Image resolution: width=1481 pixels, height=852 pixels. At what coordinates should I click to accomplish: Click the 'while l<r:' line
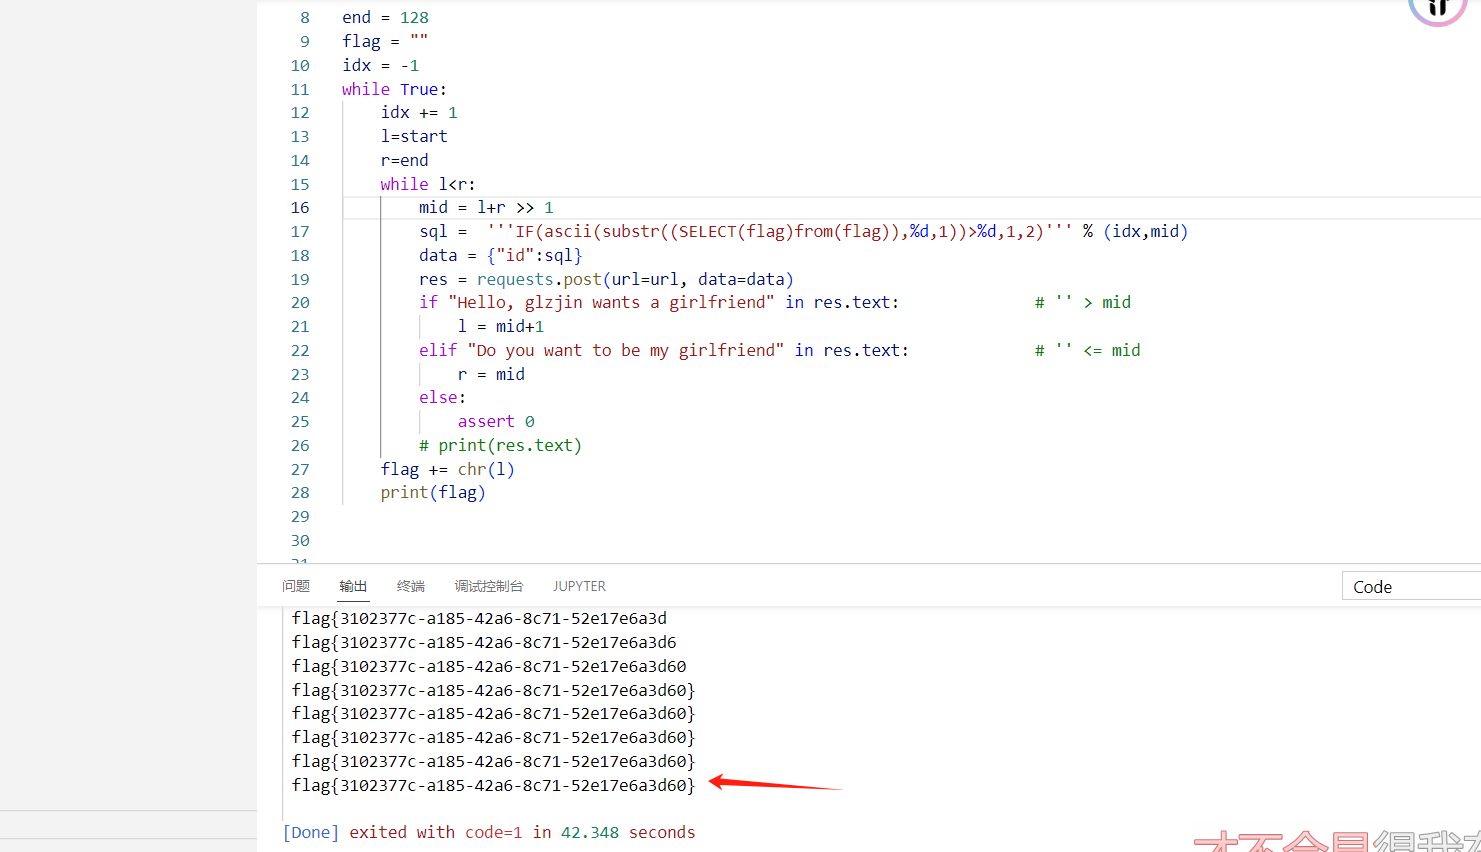(x=428, y=185)
